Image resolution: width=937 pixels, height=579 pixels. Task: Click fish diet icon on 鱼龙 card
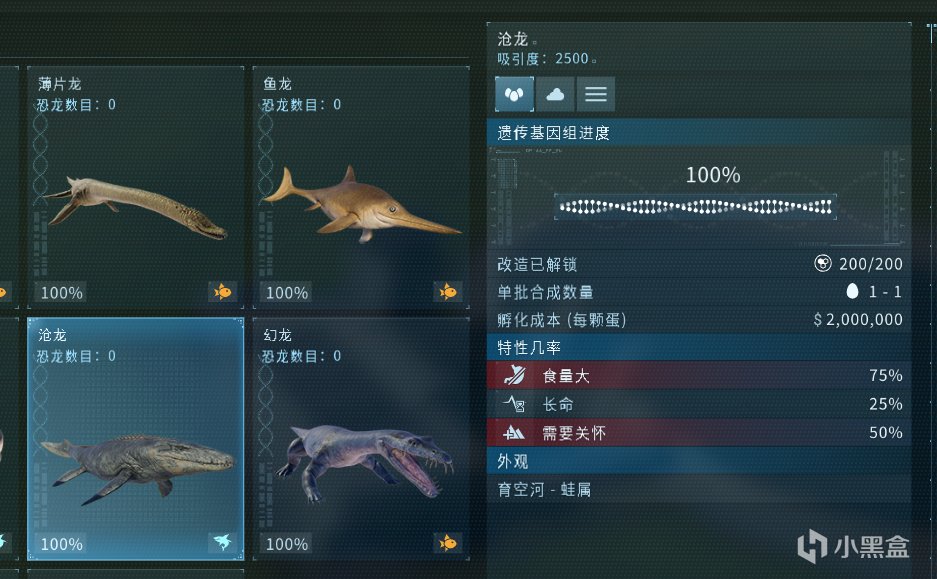click(x=448, y=292)
